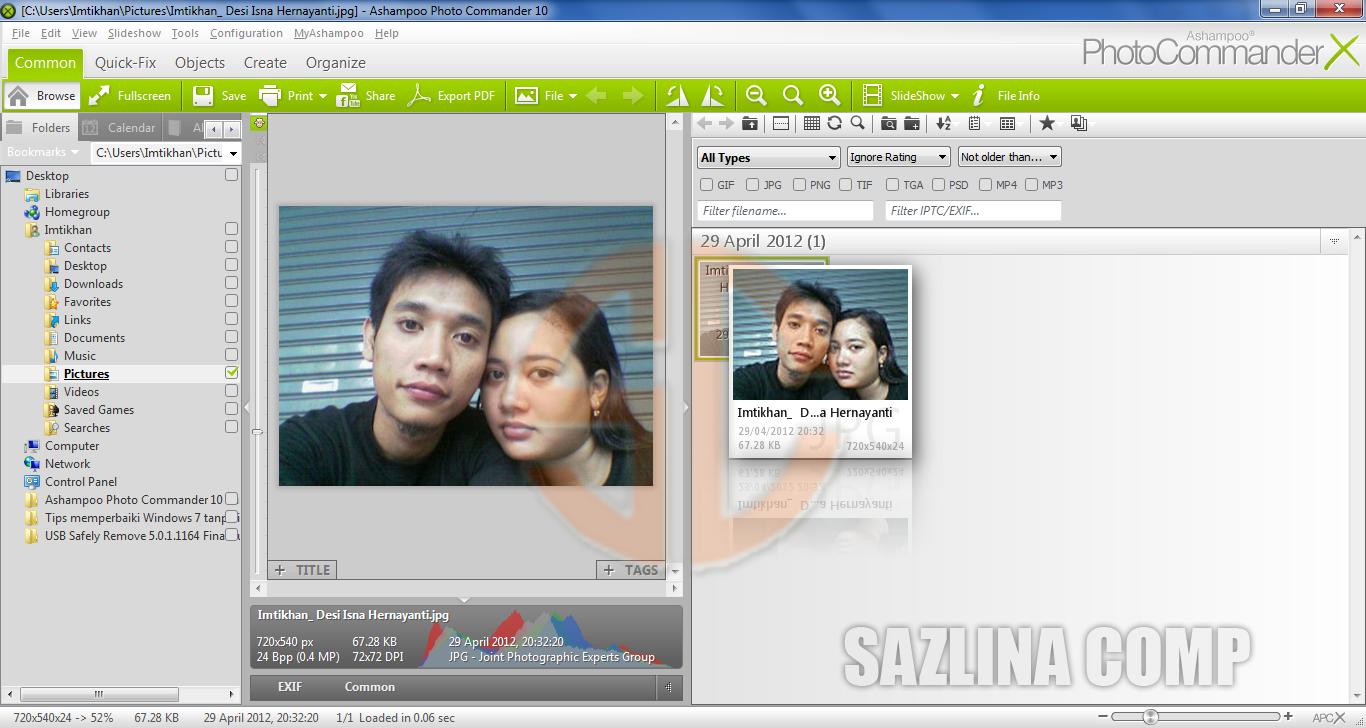Tick the MP4 filter checkbox

coord(985,185)
